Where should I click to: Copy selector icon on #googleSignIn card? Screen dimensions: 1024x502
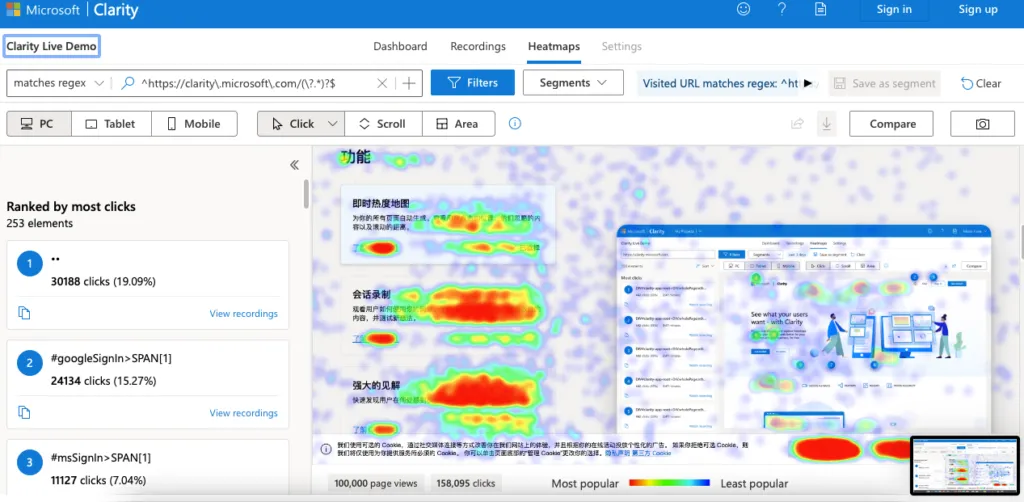[x=24, y=413]
